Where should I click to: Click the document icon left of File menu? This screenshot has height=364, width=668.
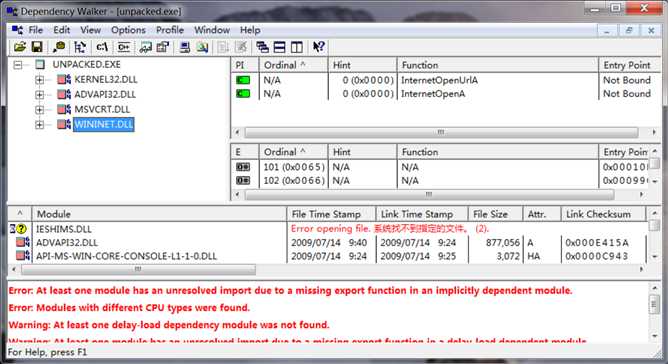pos(17,30)
